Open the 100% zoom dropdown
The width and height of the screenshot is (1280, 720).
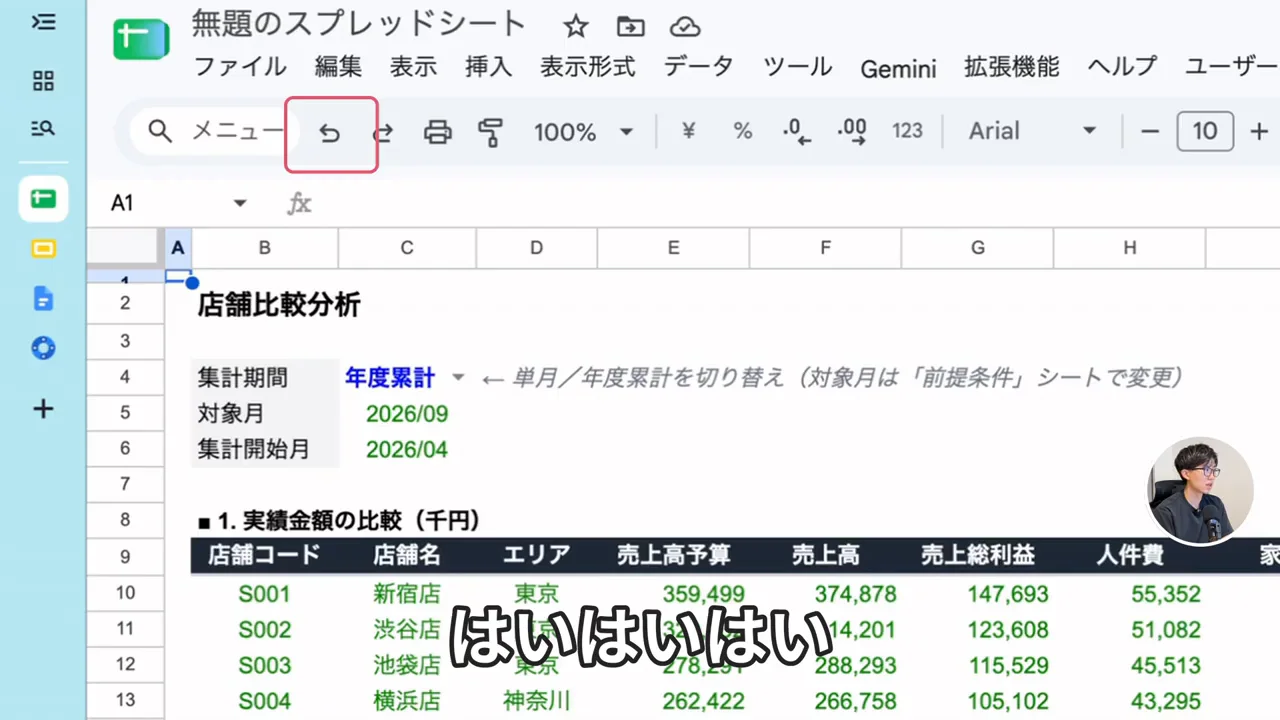584,132
